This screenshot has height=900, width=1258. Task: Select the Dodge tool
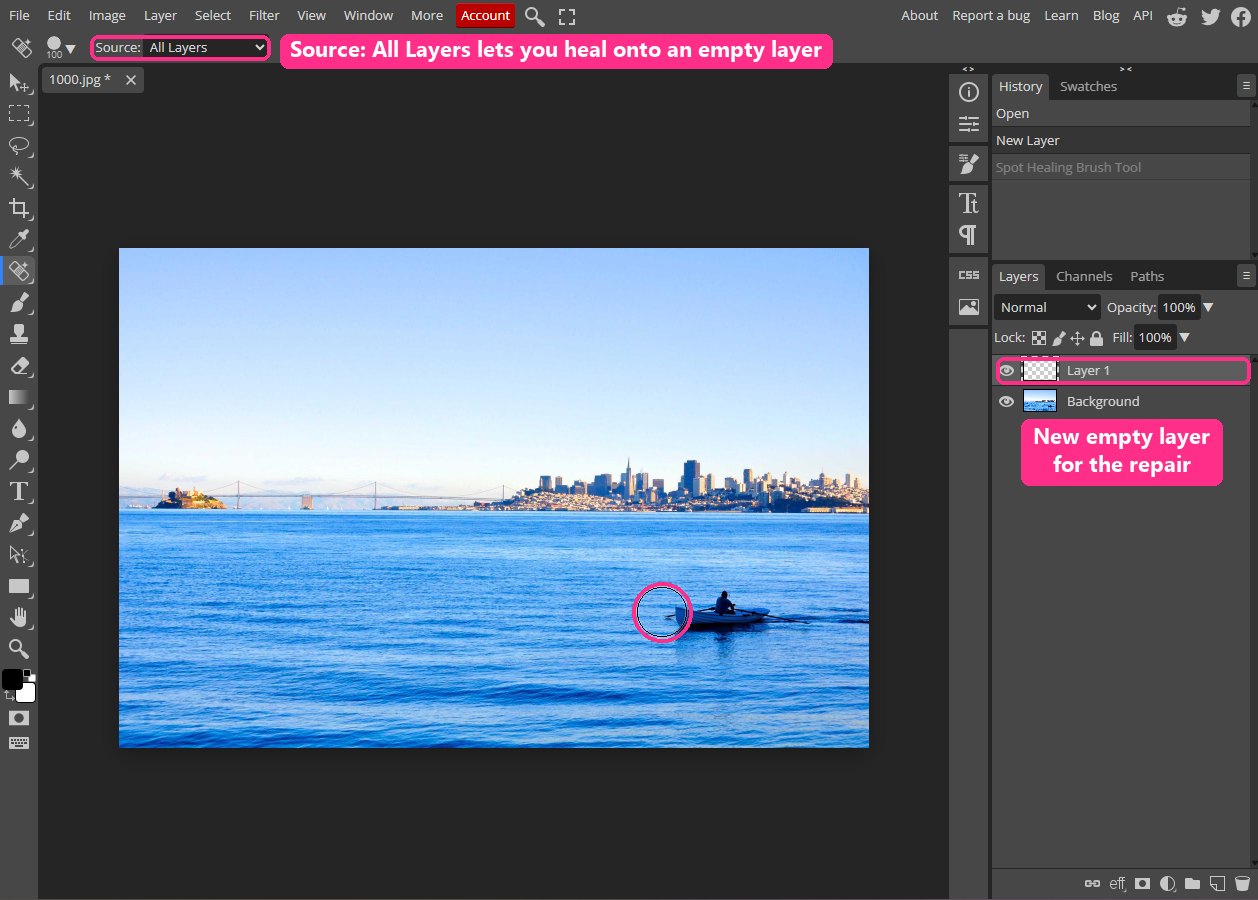coord(19,460)
